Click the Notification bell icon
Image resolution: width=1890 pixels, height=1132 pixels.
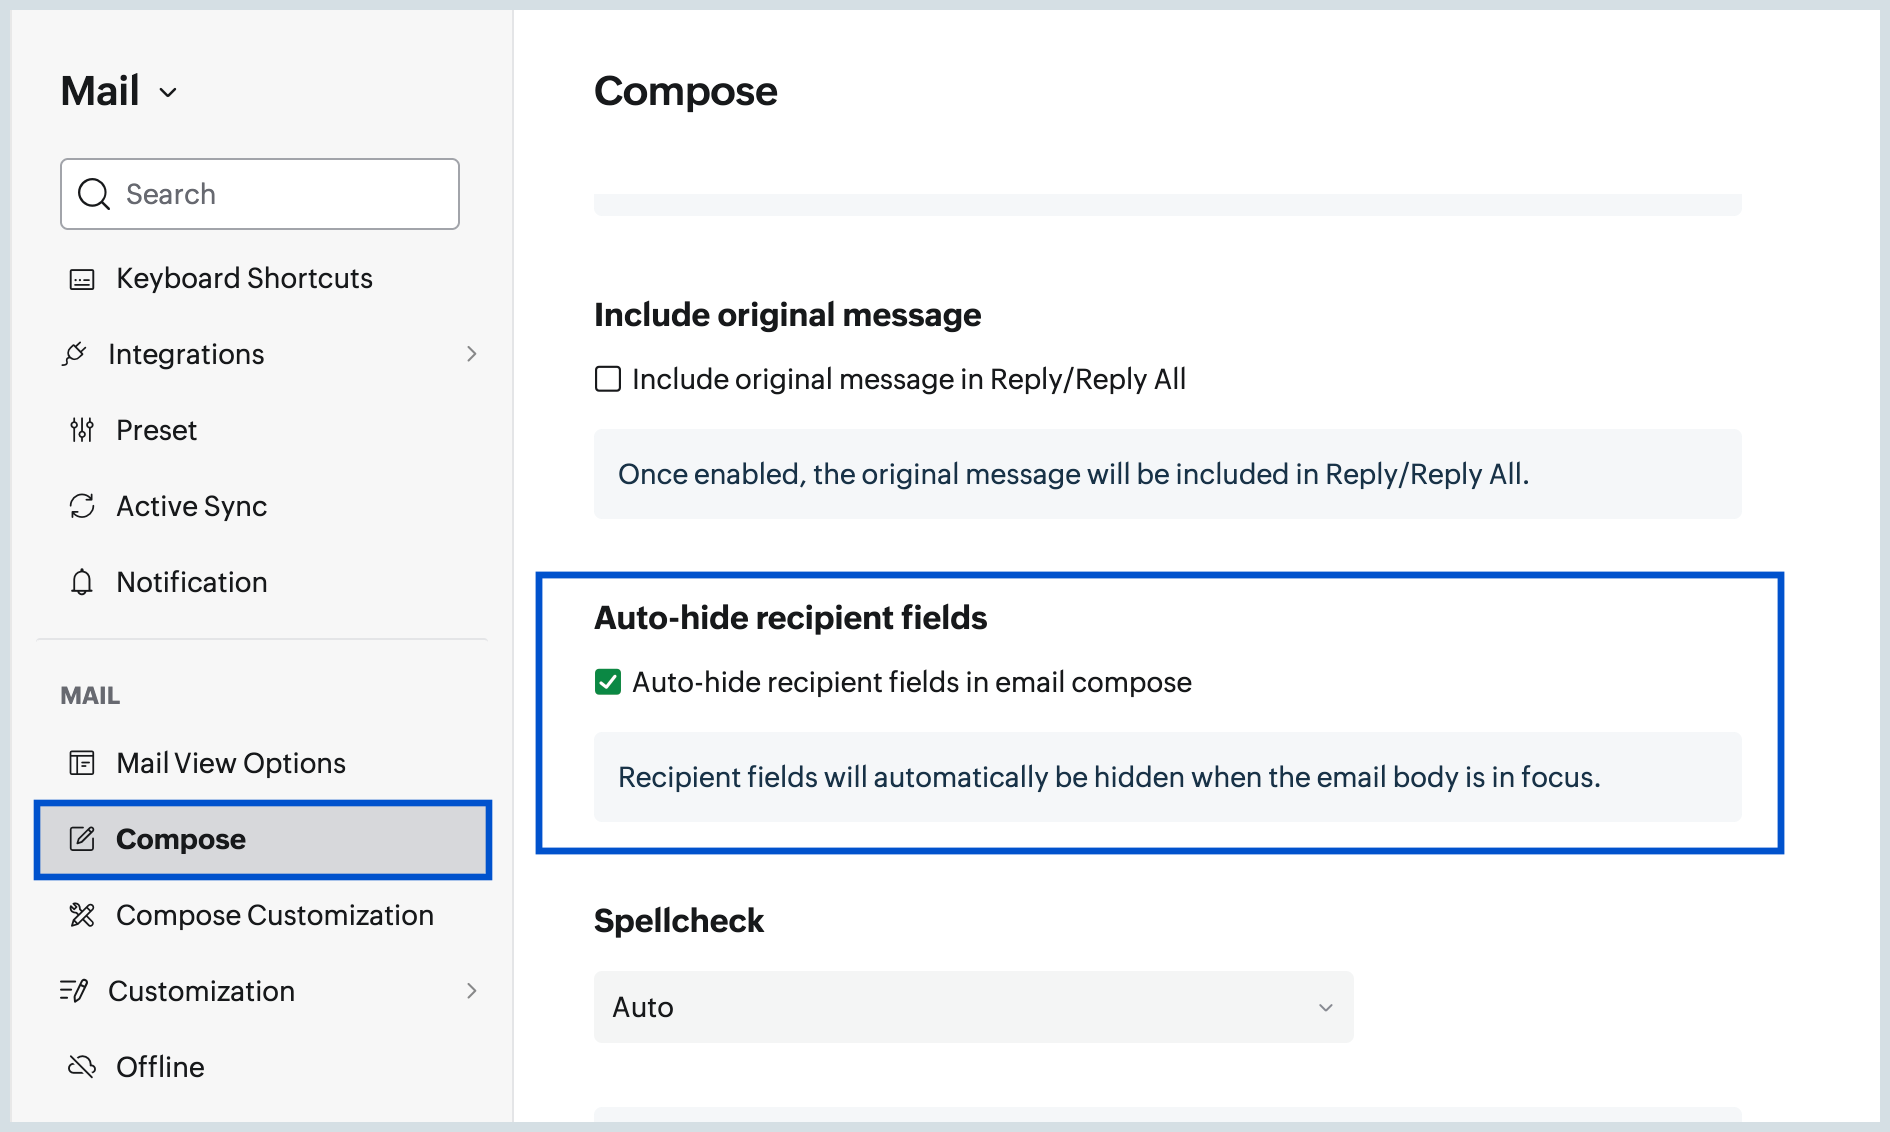coord(81,582)
